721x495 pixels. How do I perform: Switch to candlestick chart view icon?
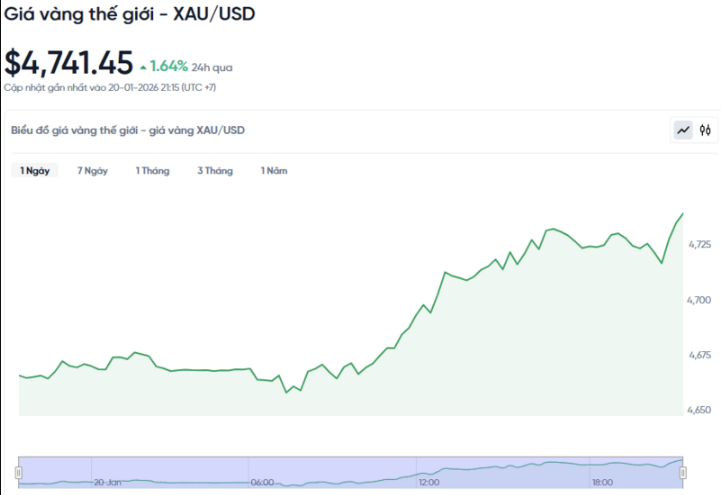pyautogui.click(x=705, y=130)
